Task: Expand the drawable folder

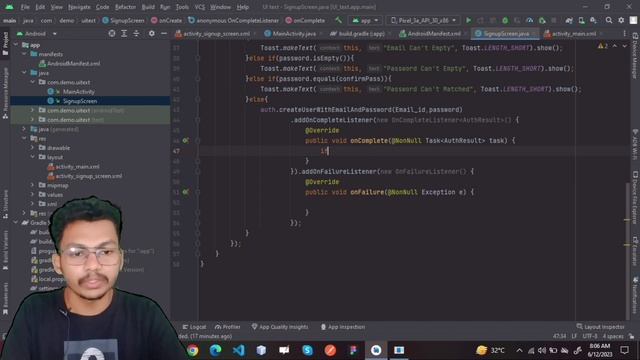Action: pyautogui.click(x=32, y=148)
